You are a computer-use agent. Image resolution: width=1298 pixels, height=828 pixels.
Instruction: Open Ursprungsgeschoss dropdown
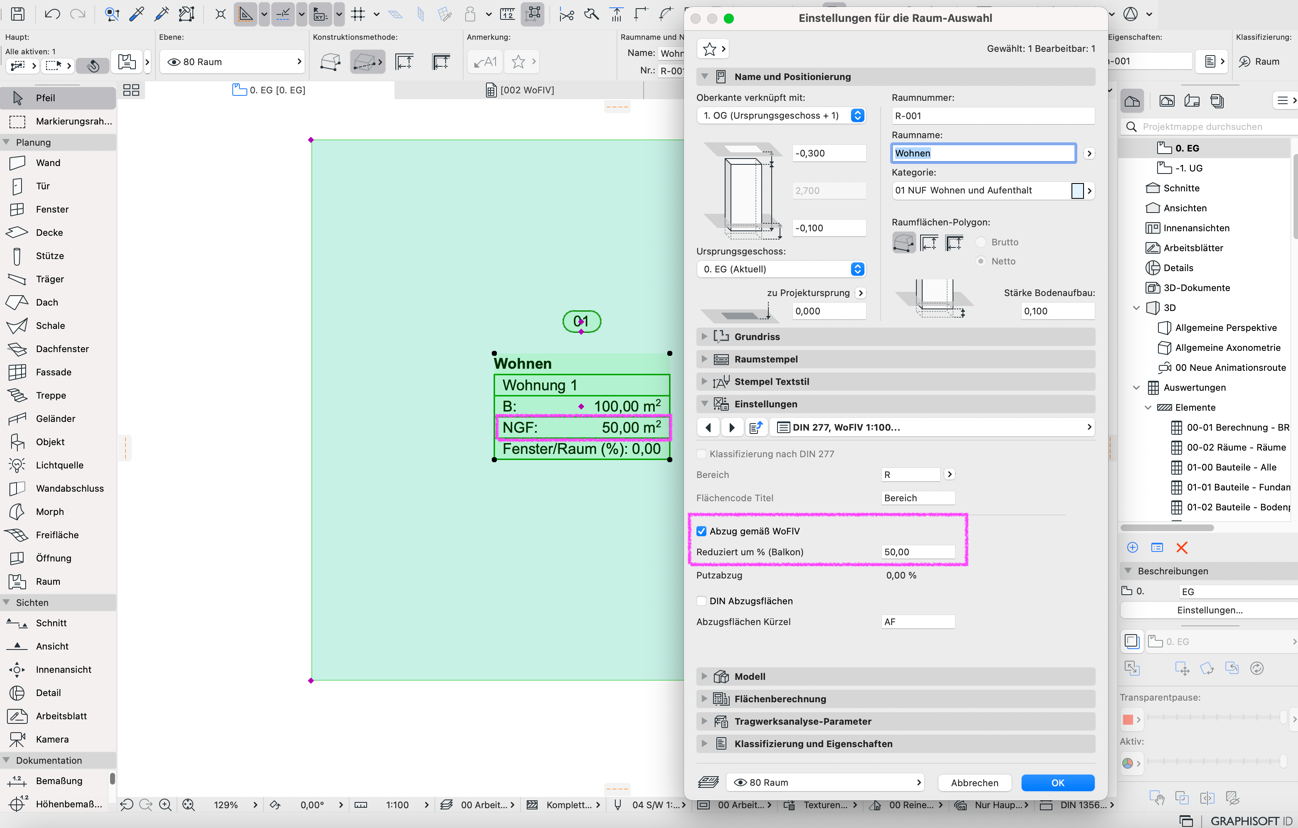[781, 269]
